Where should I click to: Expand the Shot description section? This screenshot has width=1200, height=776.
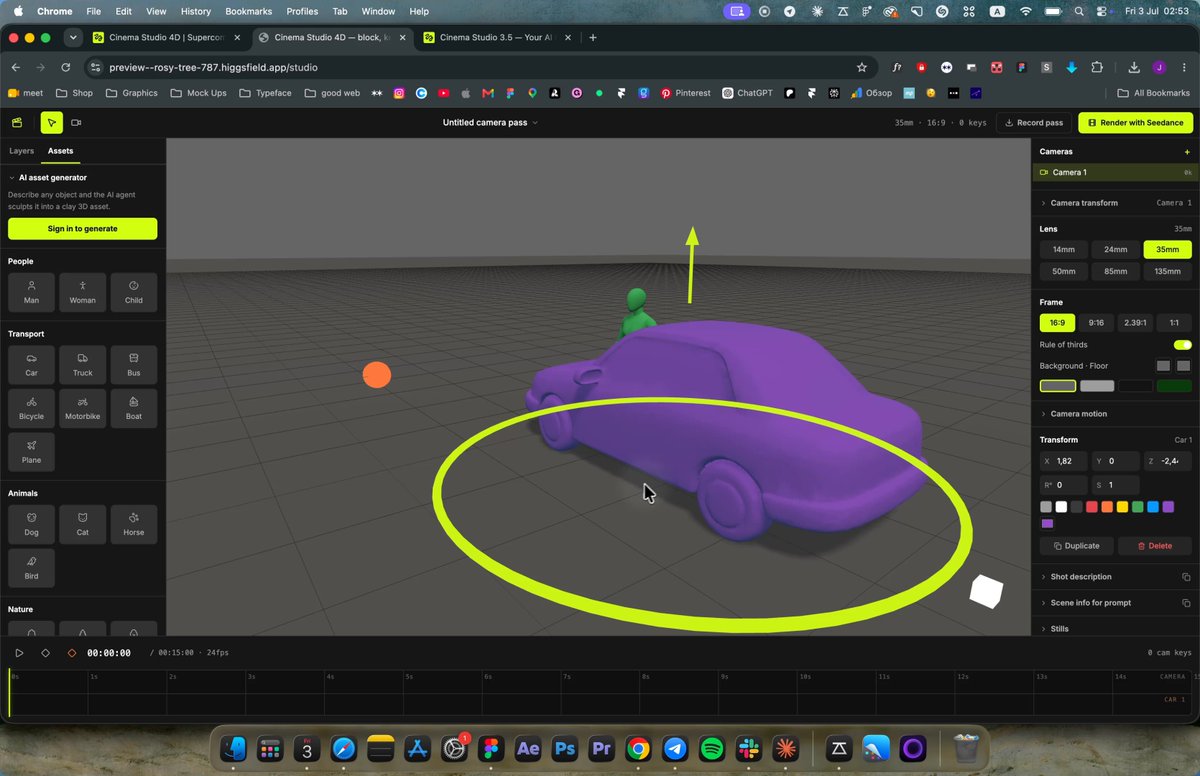pyautogui.click(x=1080, y=577)
